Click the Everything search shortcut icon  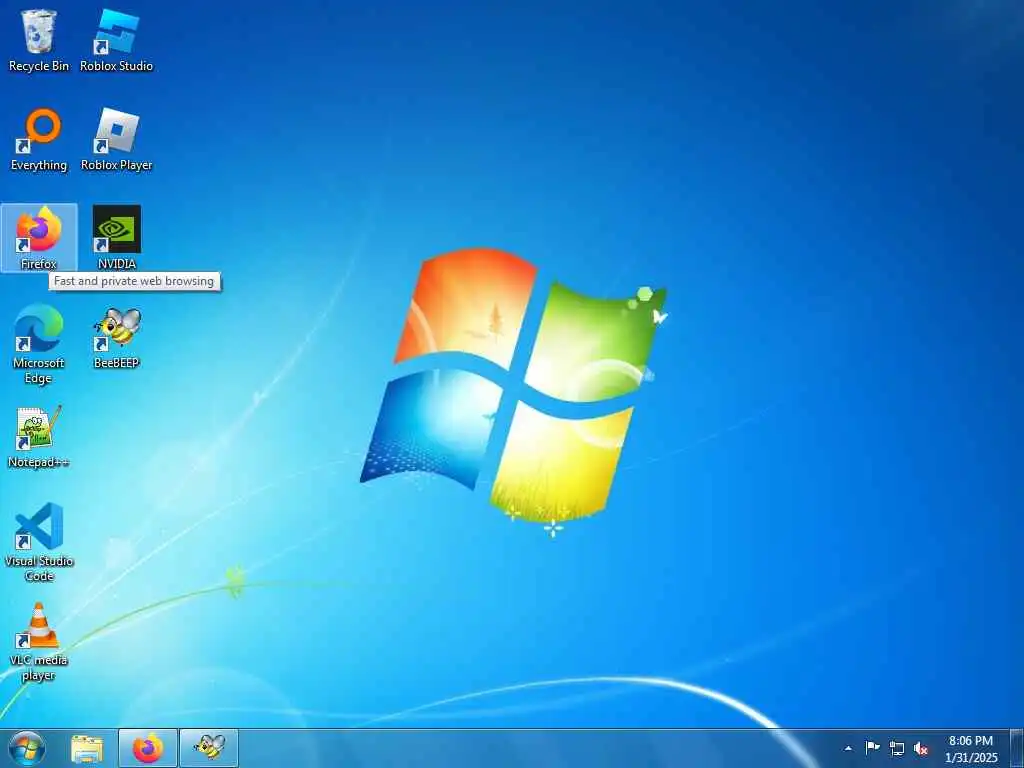(x=39, y=140)
